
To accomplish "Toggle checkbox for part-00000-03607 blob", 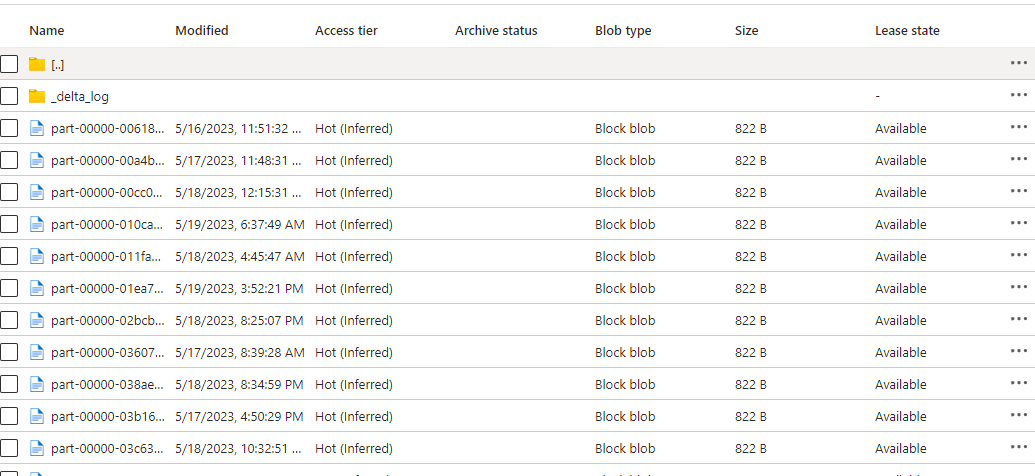I will pyautogui.click(x=9, y=352).
